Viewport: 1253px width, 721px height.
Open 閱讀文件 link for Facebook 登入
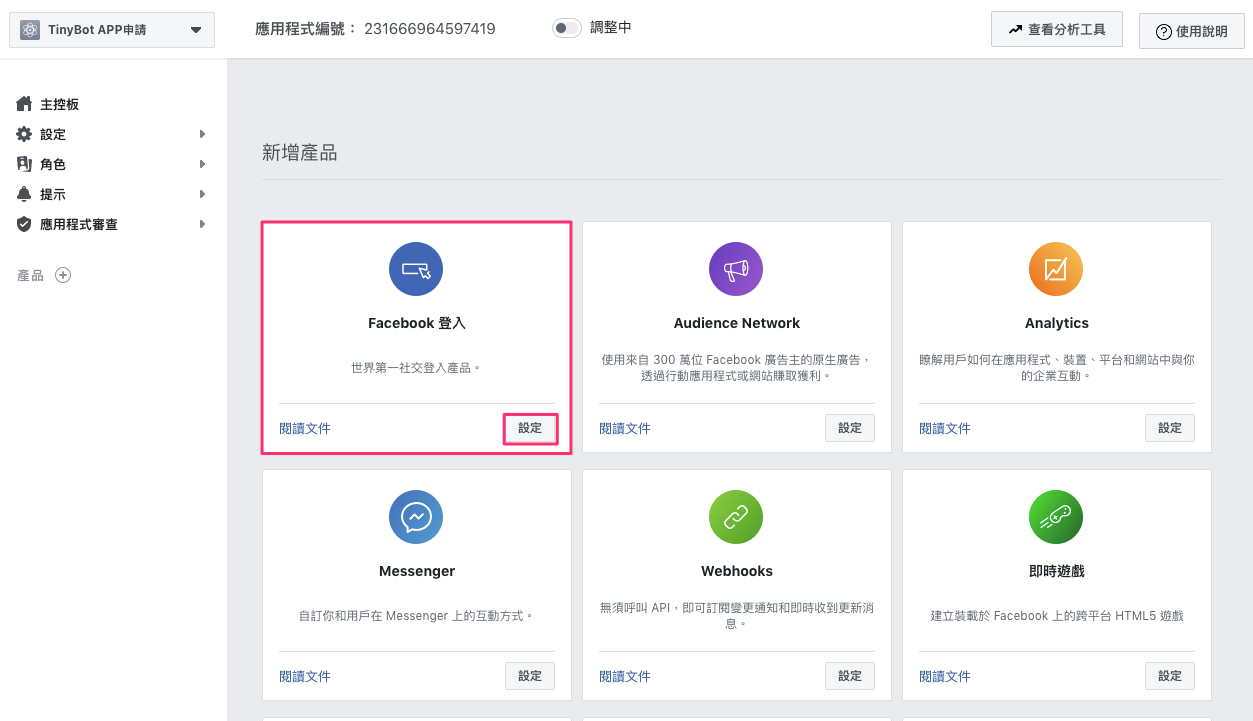305,428
